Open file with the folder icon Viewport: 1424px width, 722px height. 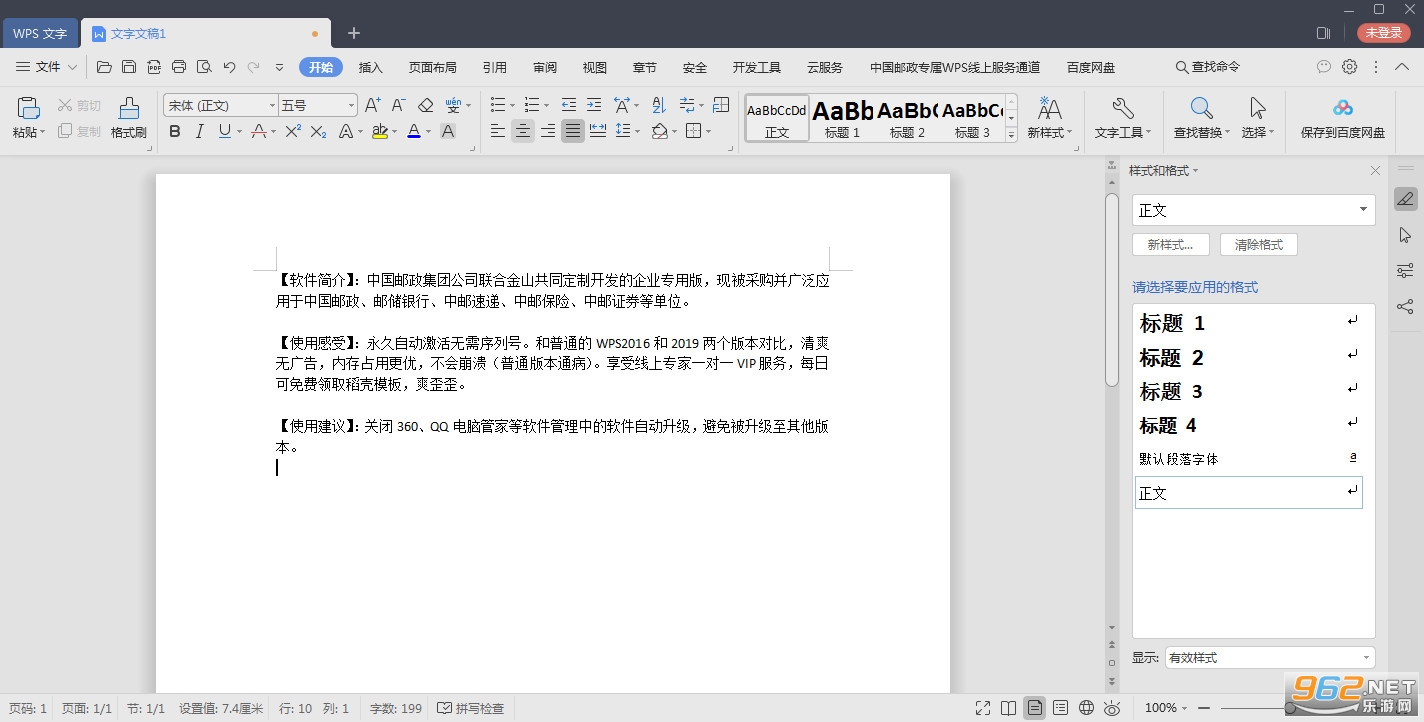click(104, 67)
